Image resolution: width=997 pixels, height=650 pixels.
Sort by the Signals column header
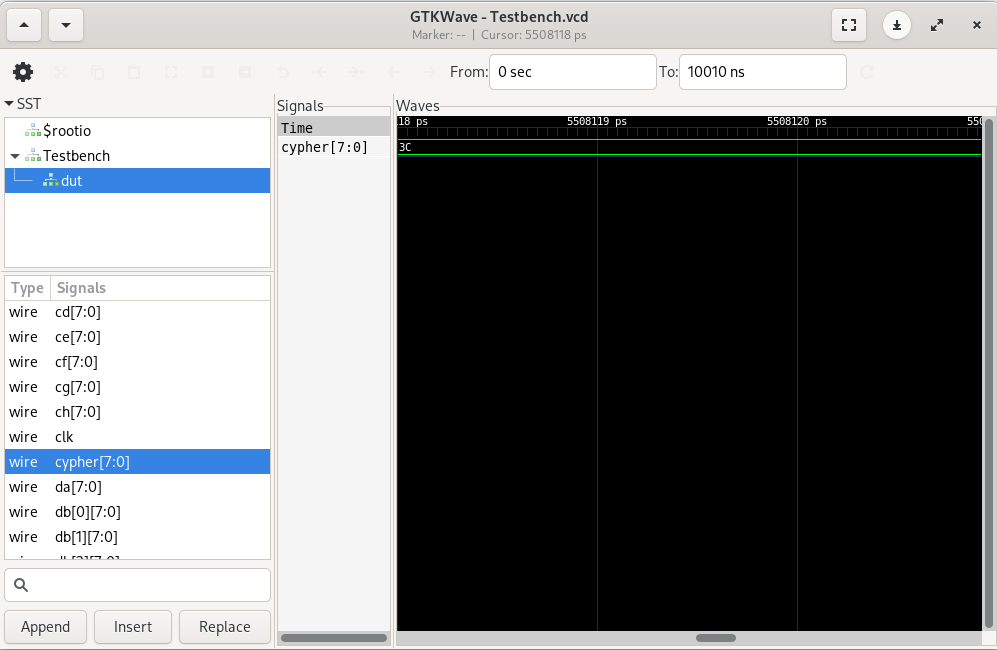click(x=81, y=288)
